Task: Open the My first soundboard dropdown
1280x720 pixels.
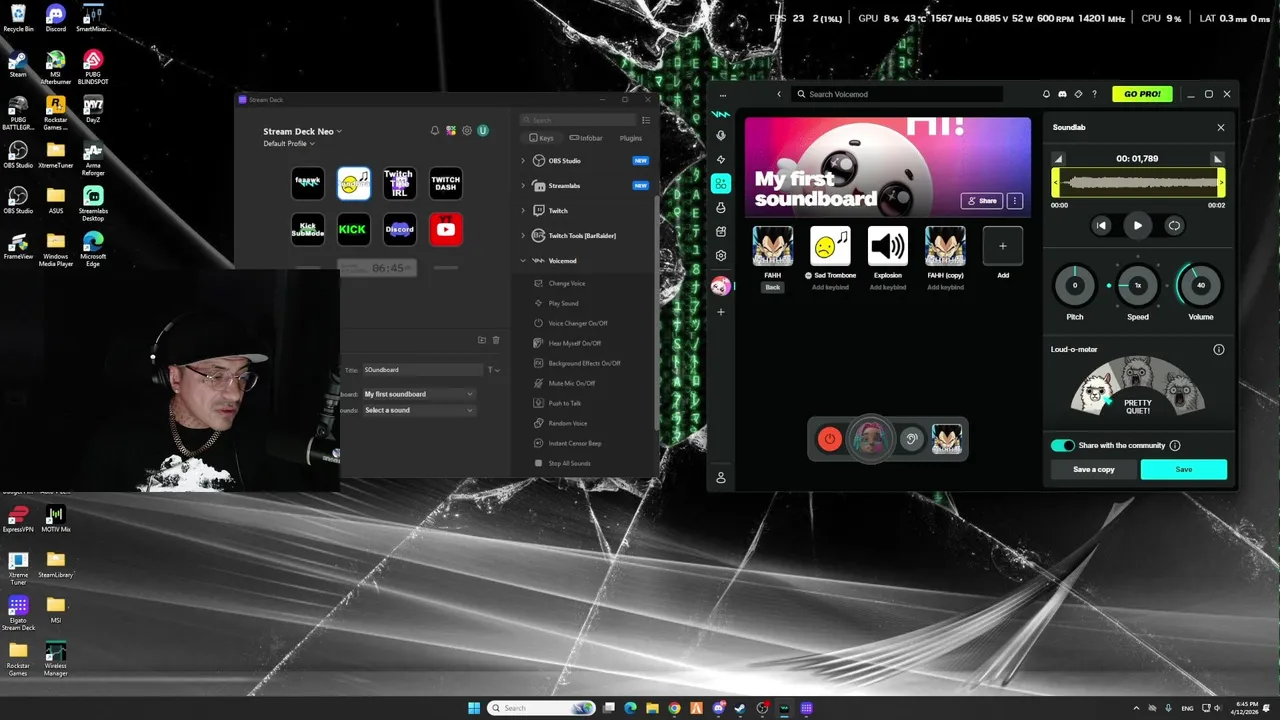Action: (x=418, y=394)
